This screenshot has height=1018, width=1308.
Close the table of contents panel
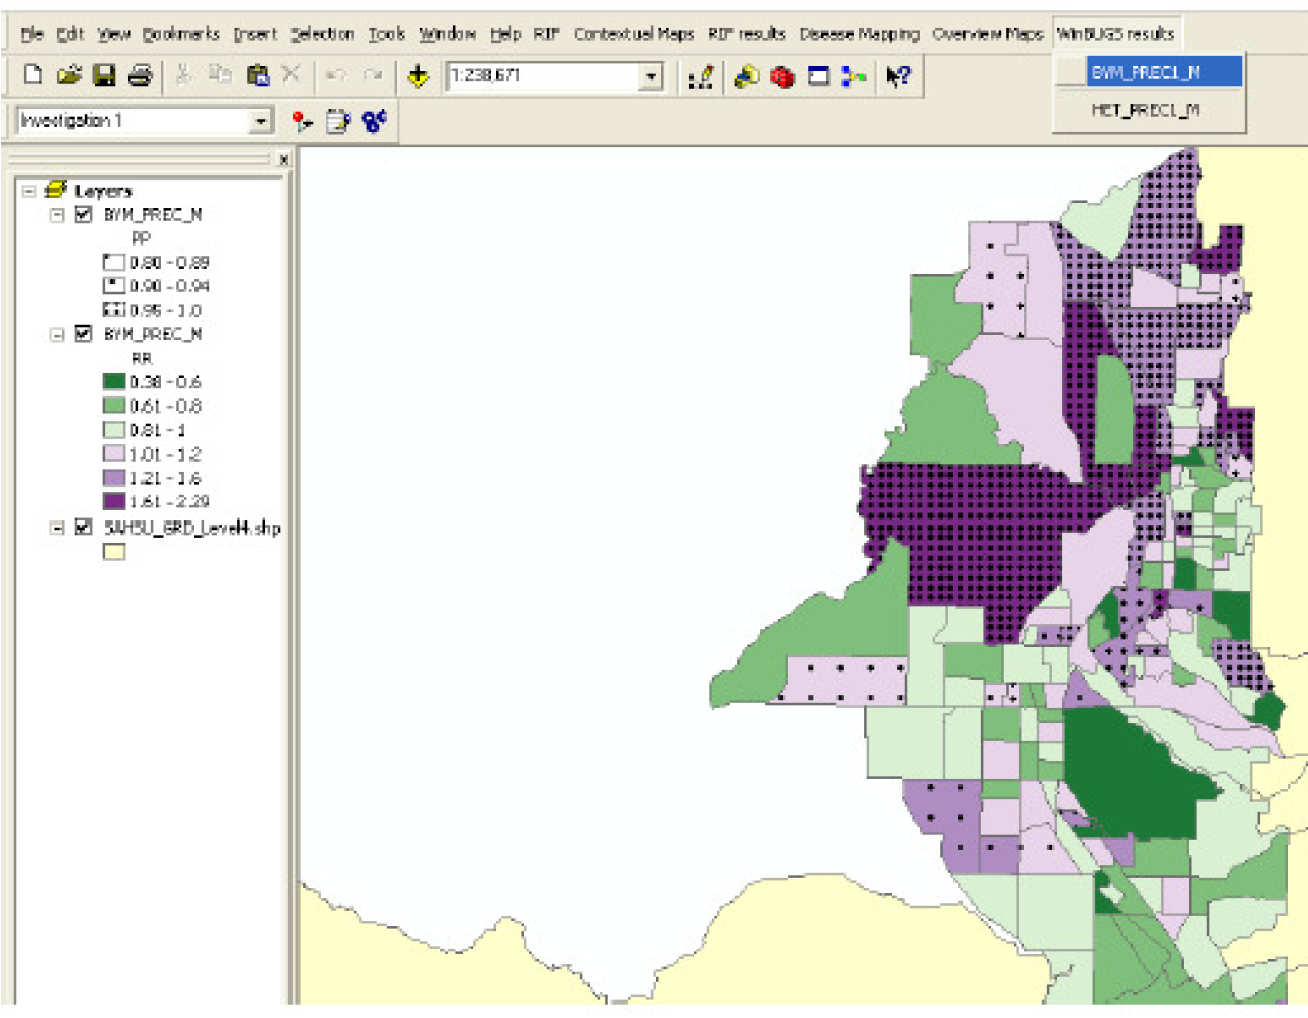pyautogui.click(x=284, y=159)
